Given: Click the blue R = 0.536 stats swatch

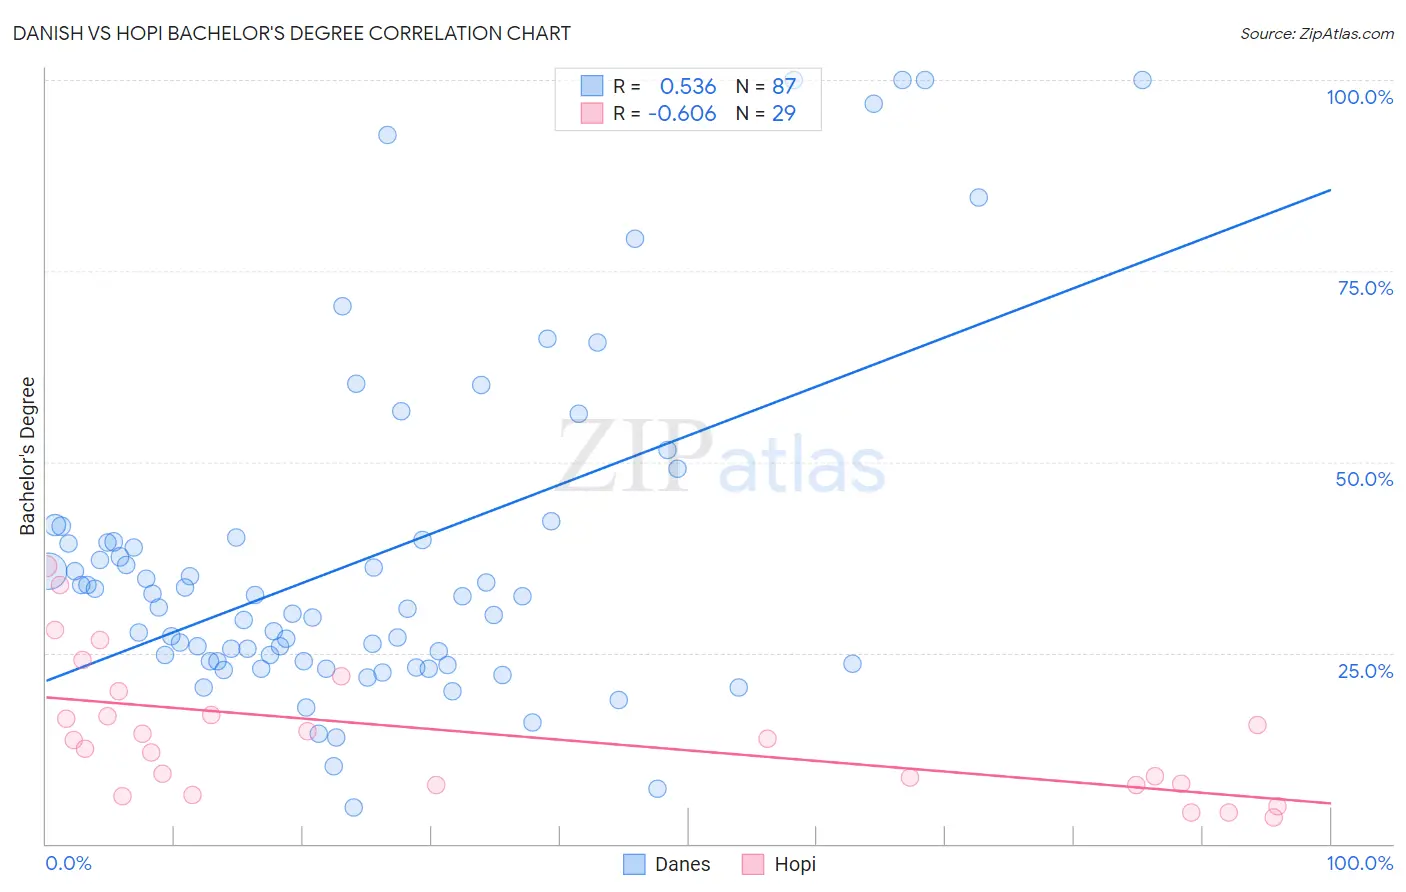Looking at the screenshot, I should [592, 86].
